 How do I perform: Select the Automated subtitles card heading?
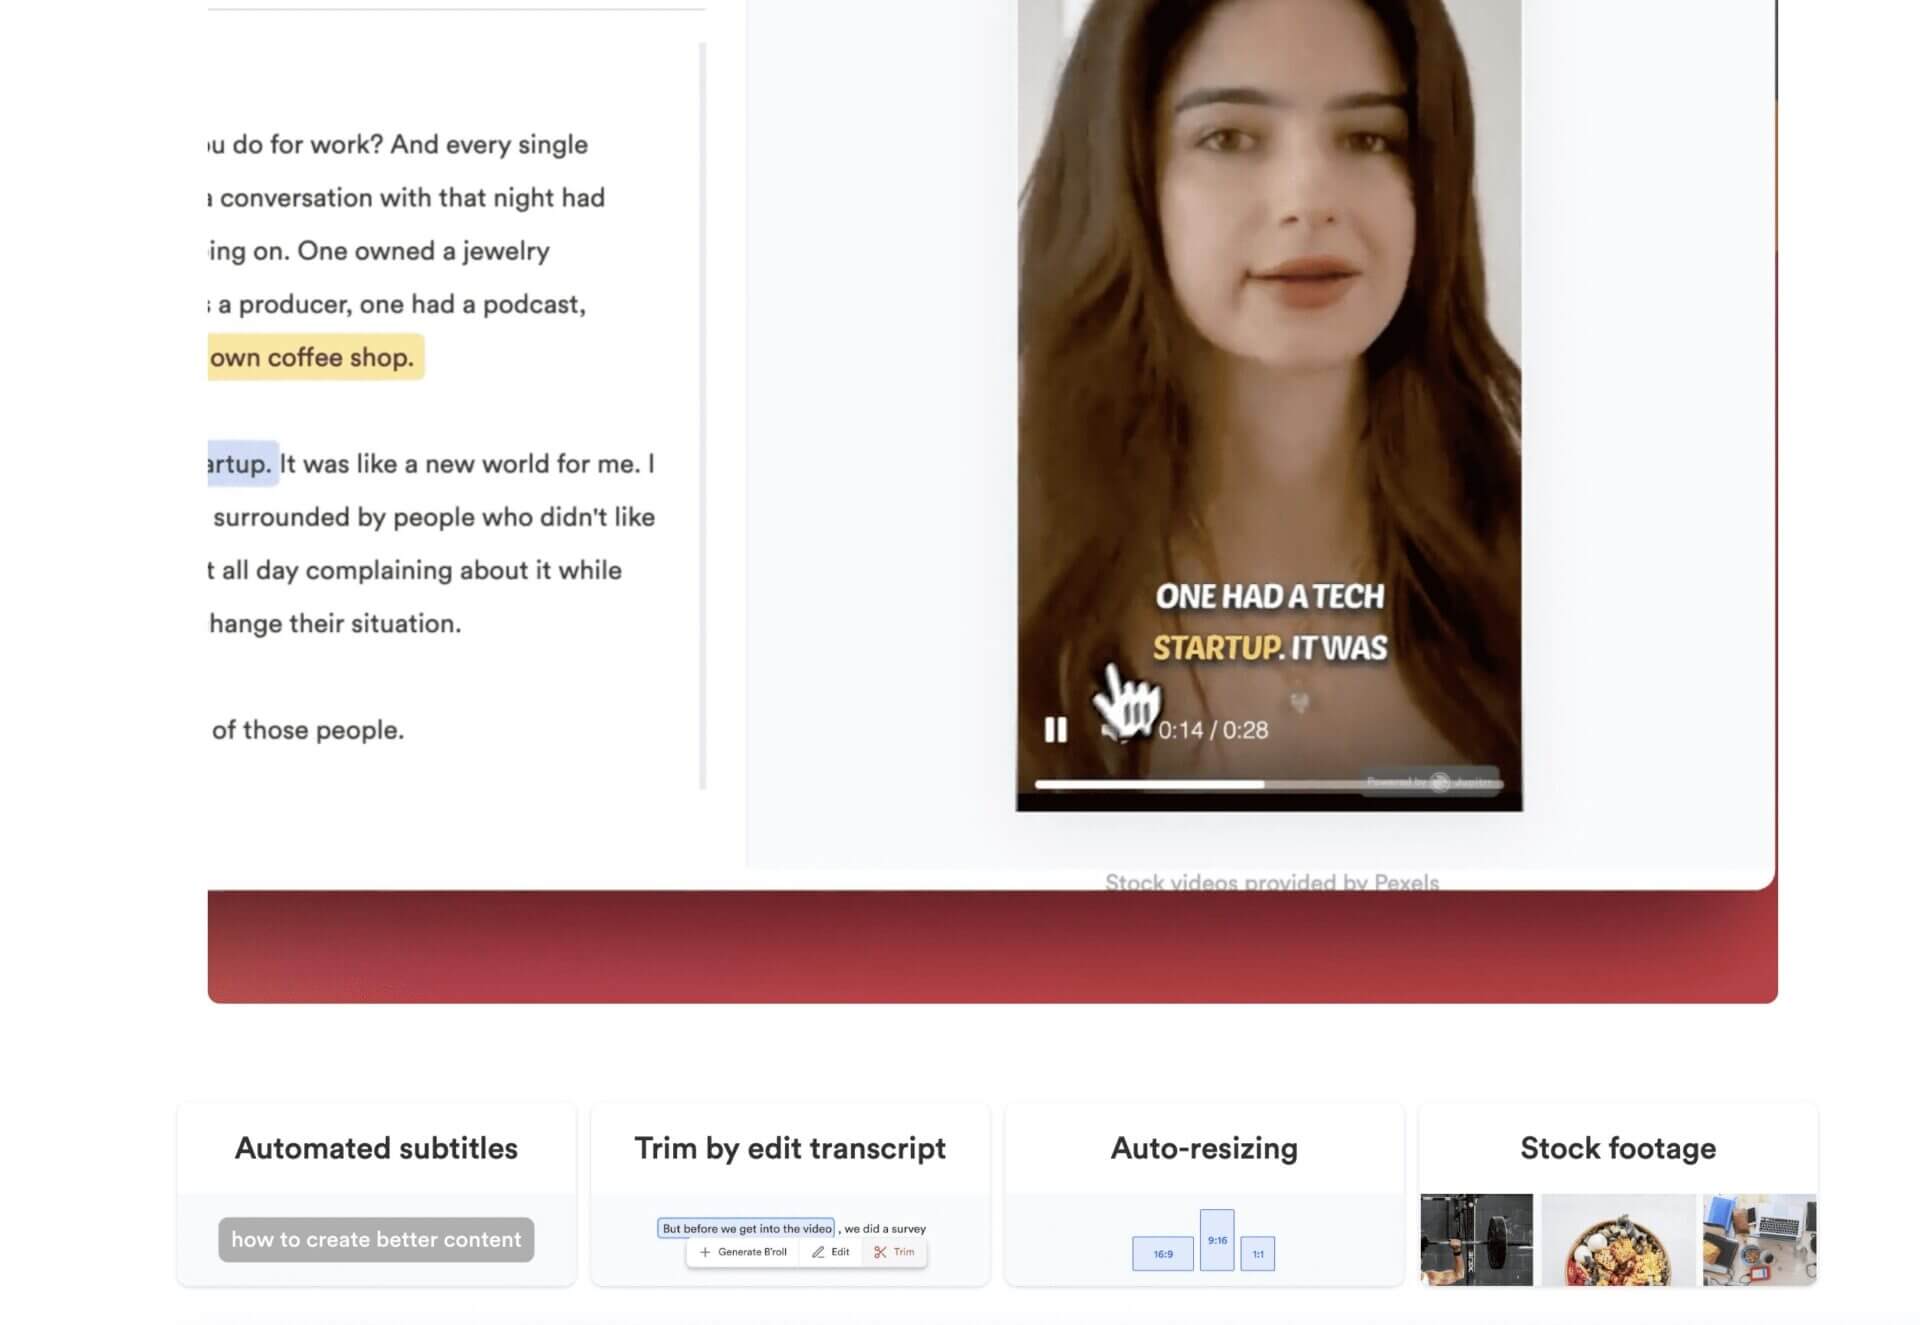(376, 1148)
